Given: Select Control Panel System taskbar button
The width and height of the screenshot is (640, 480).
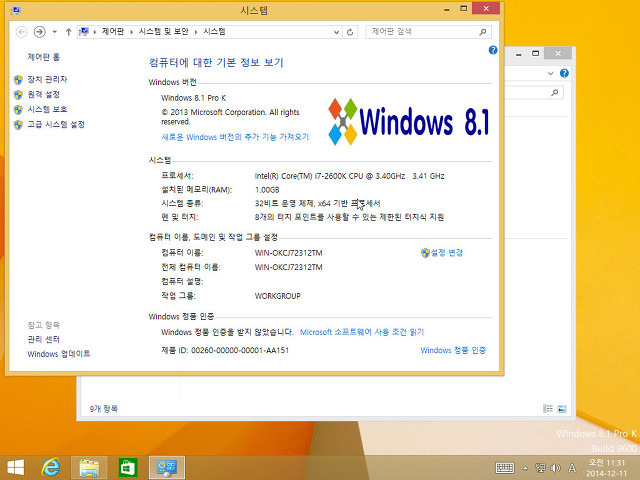Looking at the screenshot, I should click(167, 467).
